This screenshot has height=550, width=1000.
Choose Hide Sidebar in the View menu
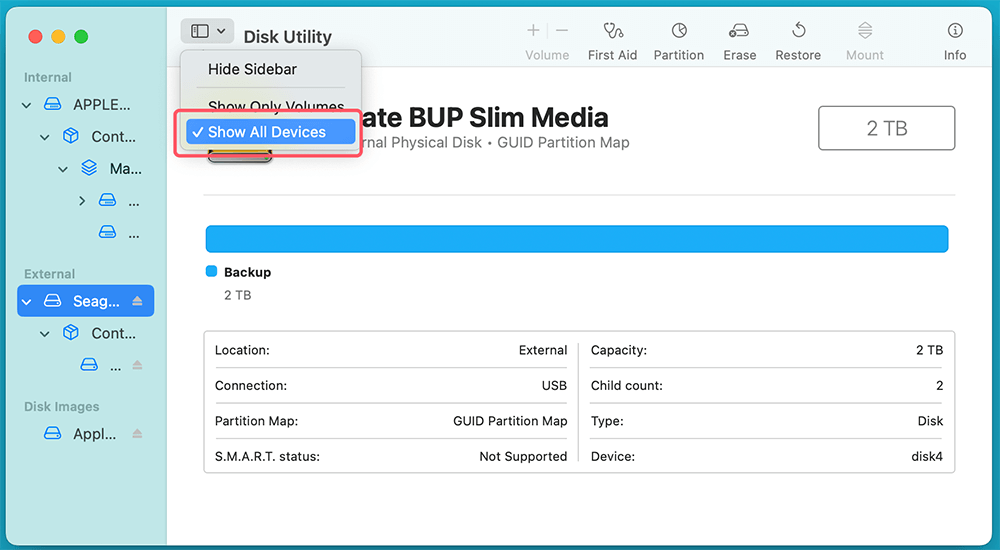[252, 69]
